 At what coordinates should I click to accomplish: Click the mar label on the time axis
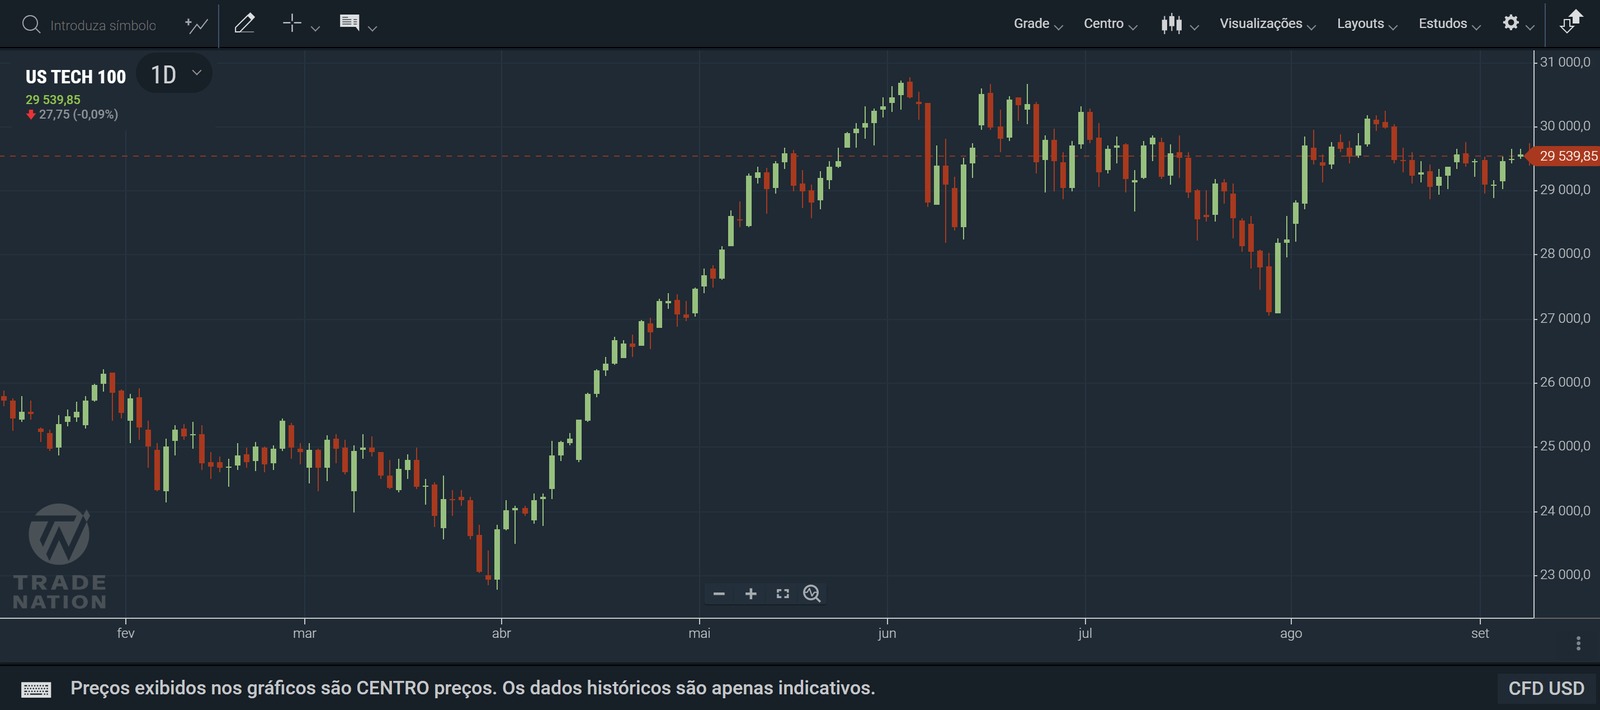(305, 633)
